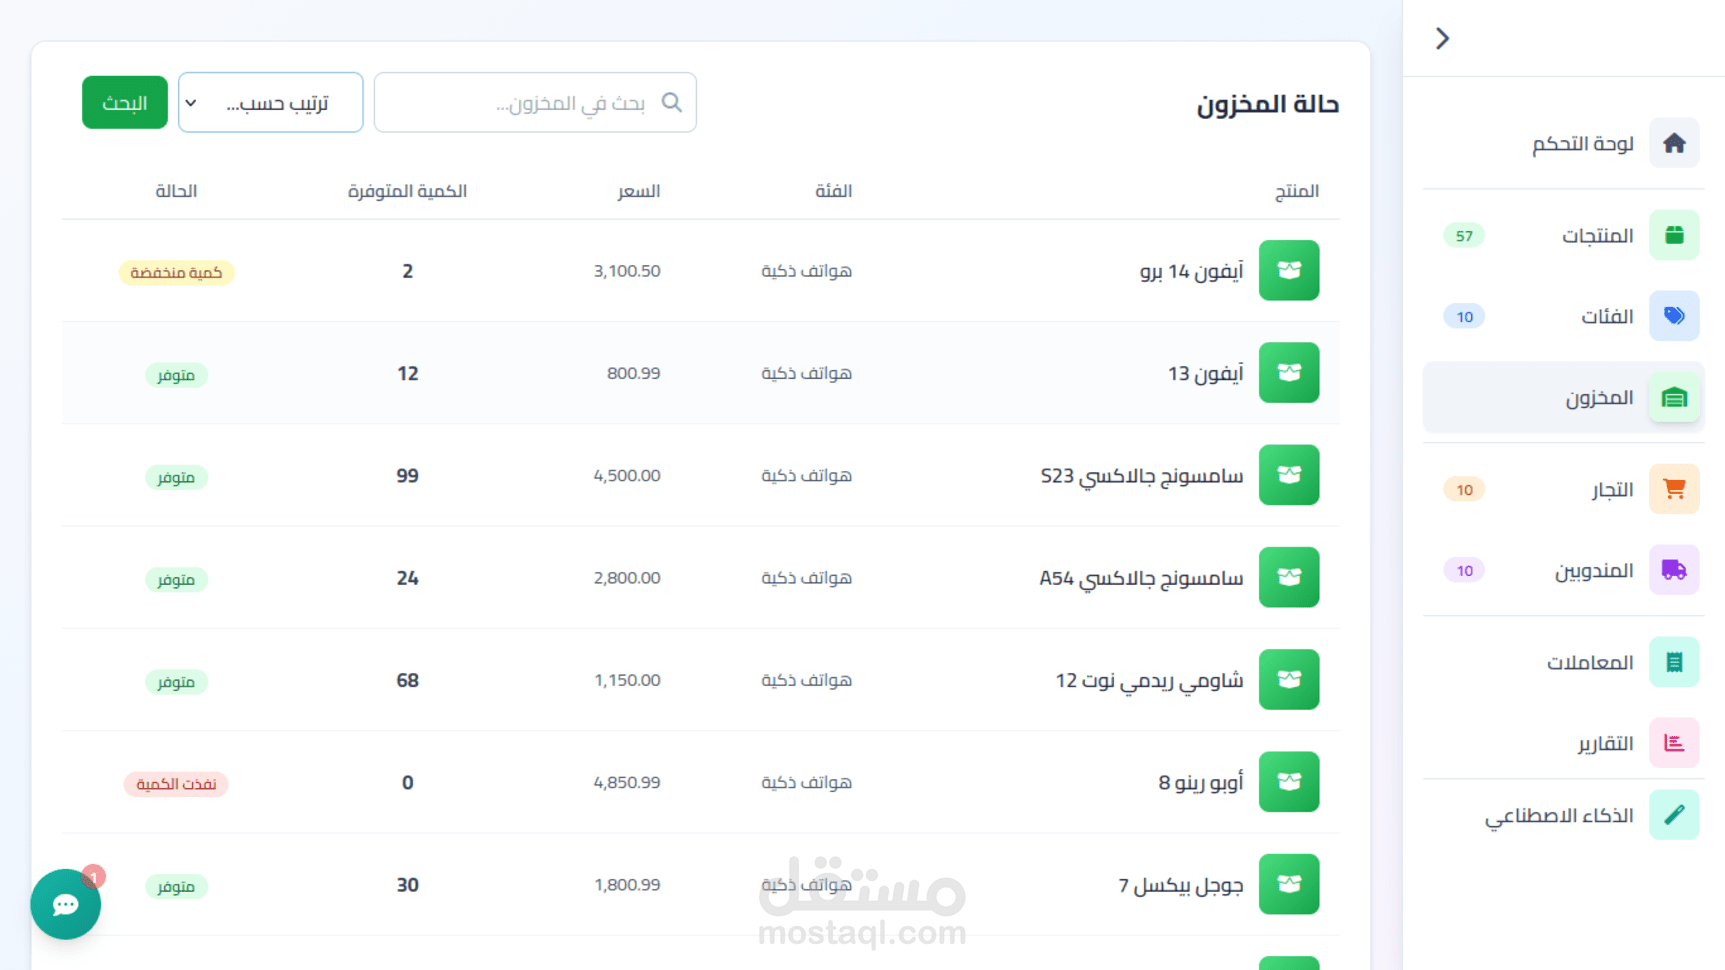The height and width of the screenshot is (970, 1725).
Task: Open المعاملات menu item
Action: click(x=1564, y=662)
